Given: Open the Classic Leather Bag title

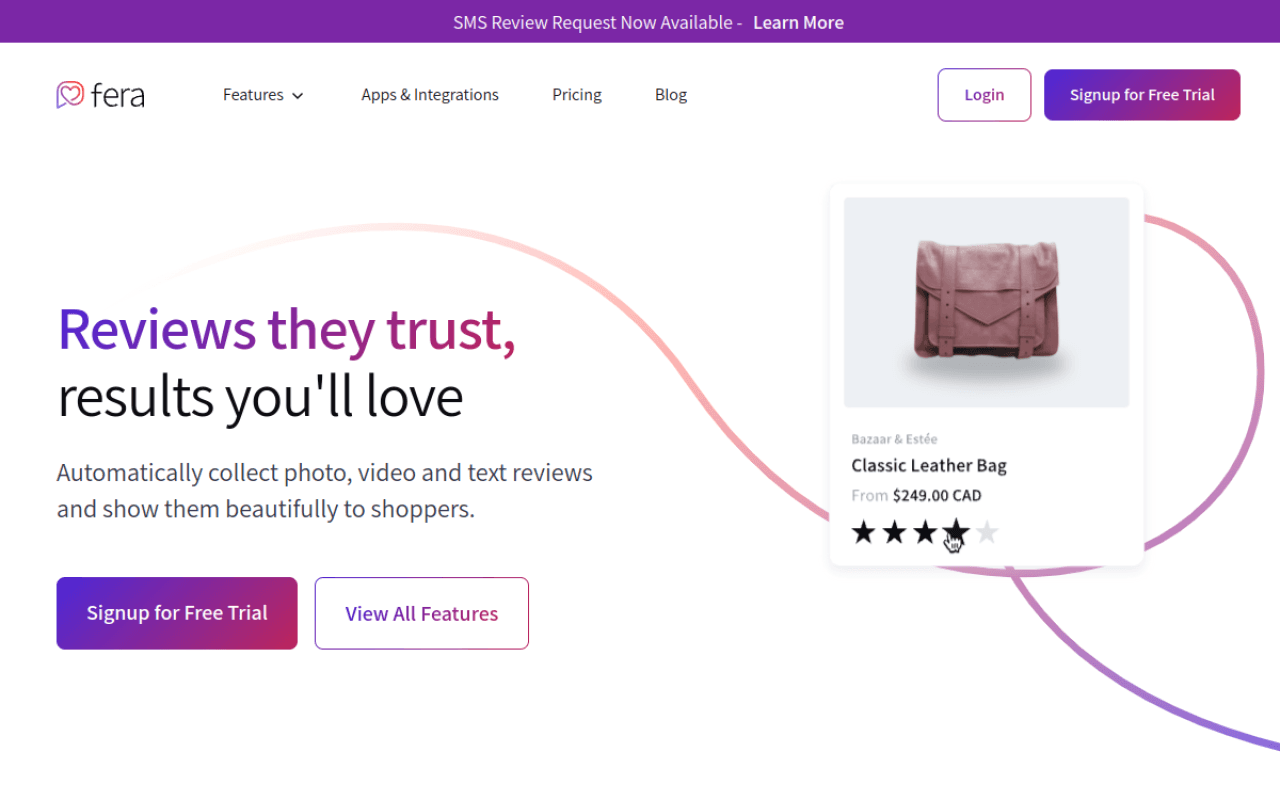Looking at the screenshot, I should pyautogui.click(x=929, y=465).
